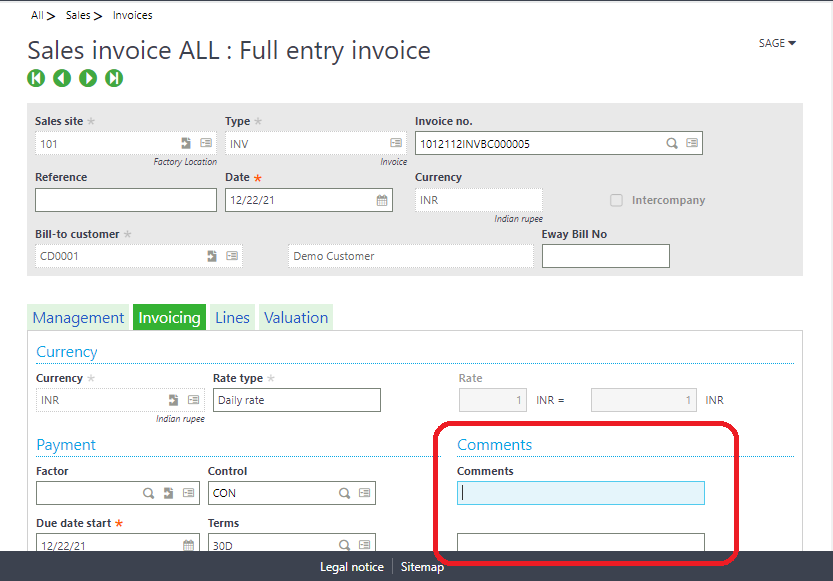The width and height of the screenshot is (833, 581).
Task: Open calendar picker for Date field
Action: click(381, 200)
